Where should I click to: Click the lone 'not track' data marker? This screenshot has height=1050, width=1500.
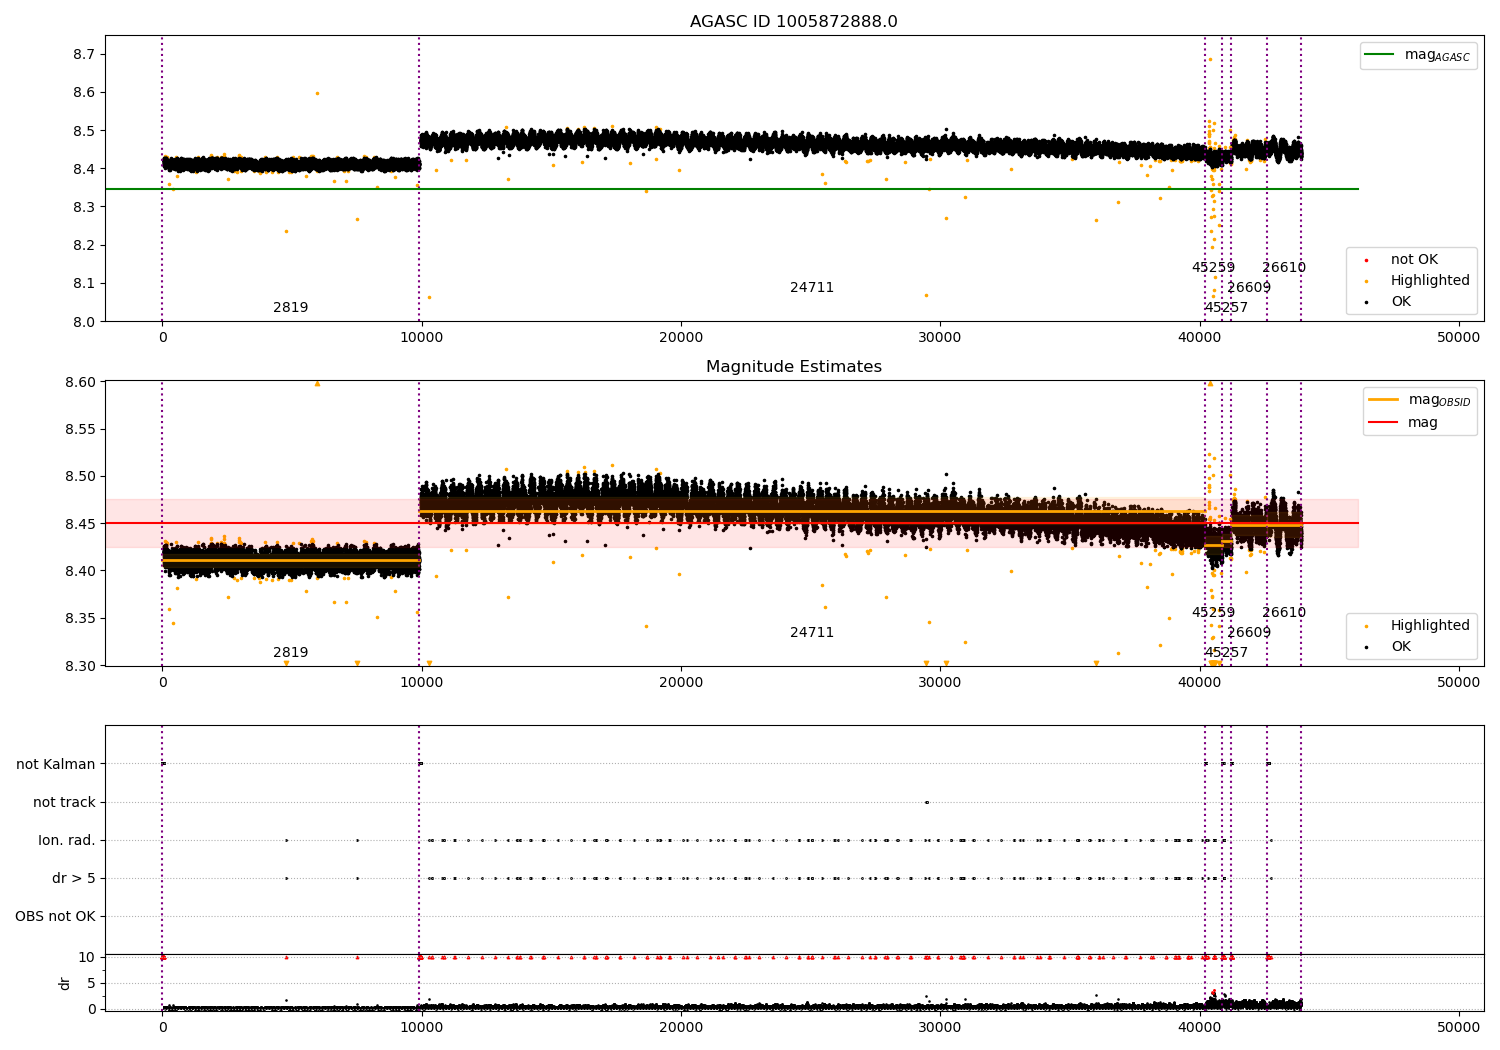(x=927, y=802)
